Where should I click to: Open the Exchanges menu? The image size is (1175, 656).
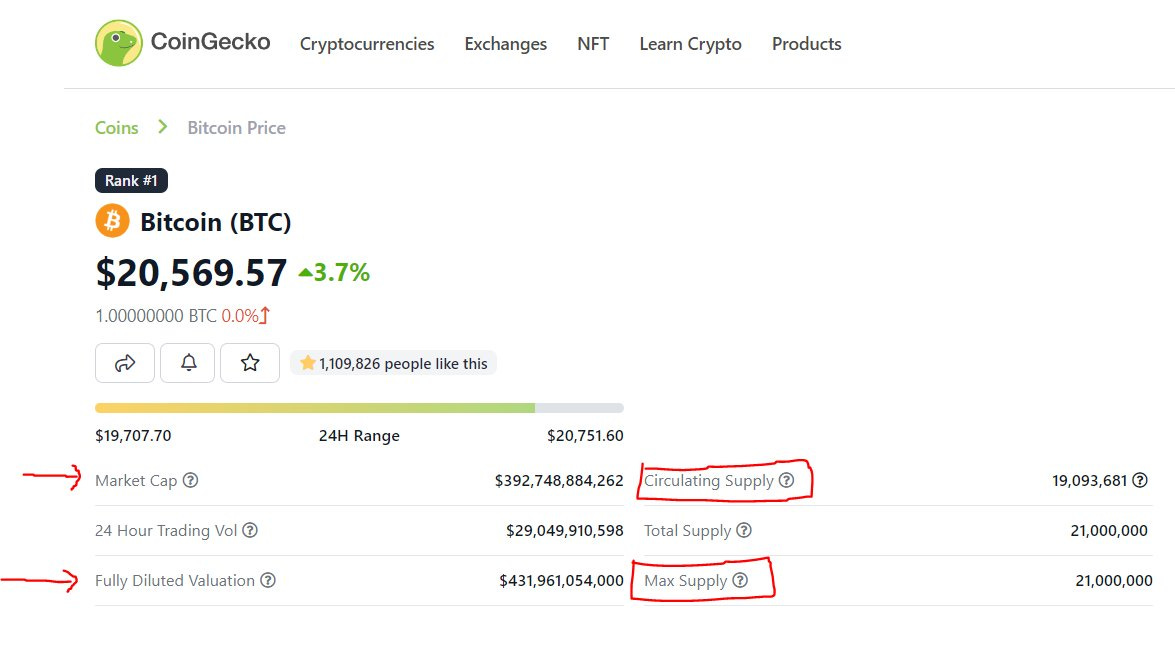506,44
